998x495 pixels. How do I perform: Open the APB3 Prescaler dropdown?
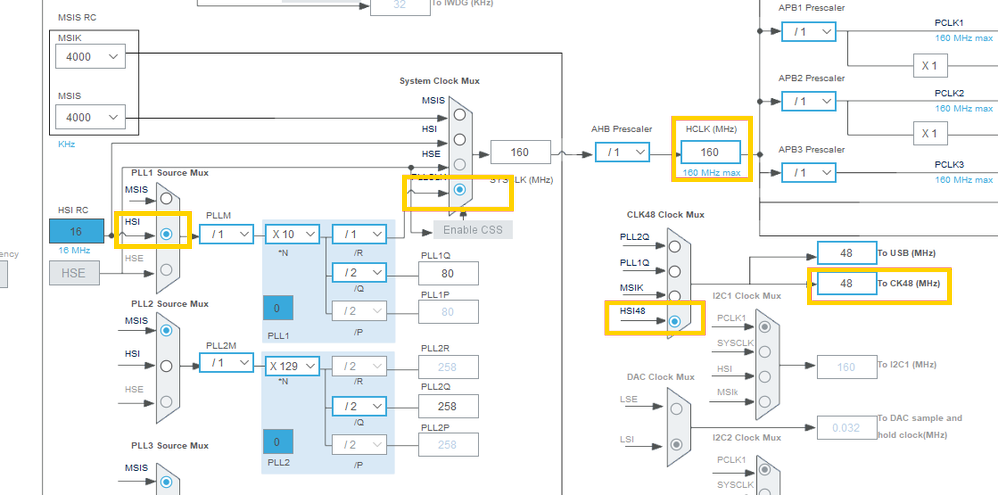tap(808, 172)
